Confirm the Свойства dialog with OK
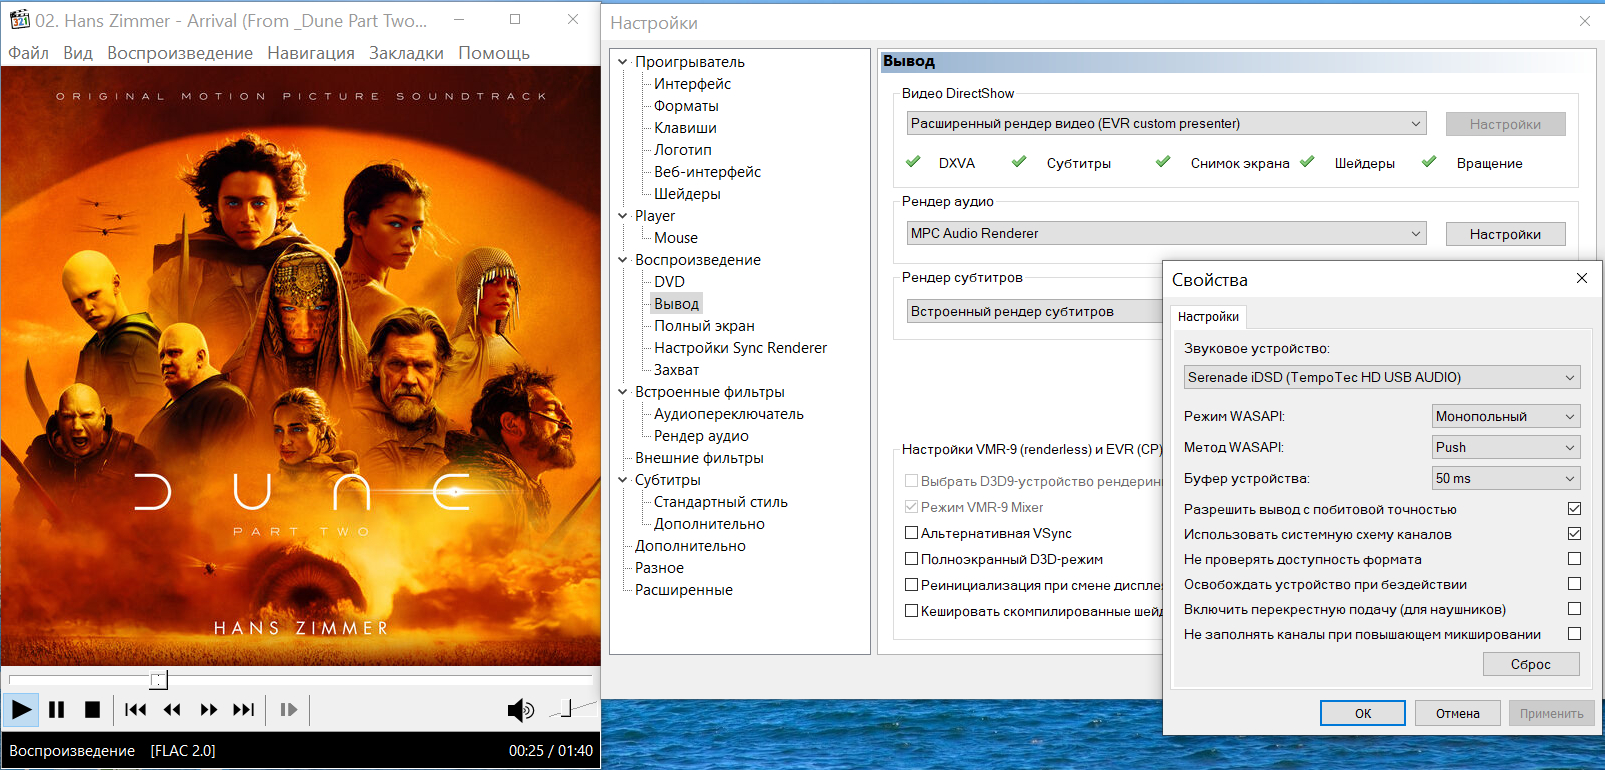This screenshot has height=770, width=1605. click(x=1363, y=713)
